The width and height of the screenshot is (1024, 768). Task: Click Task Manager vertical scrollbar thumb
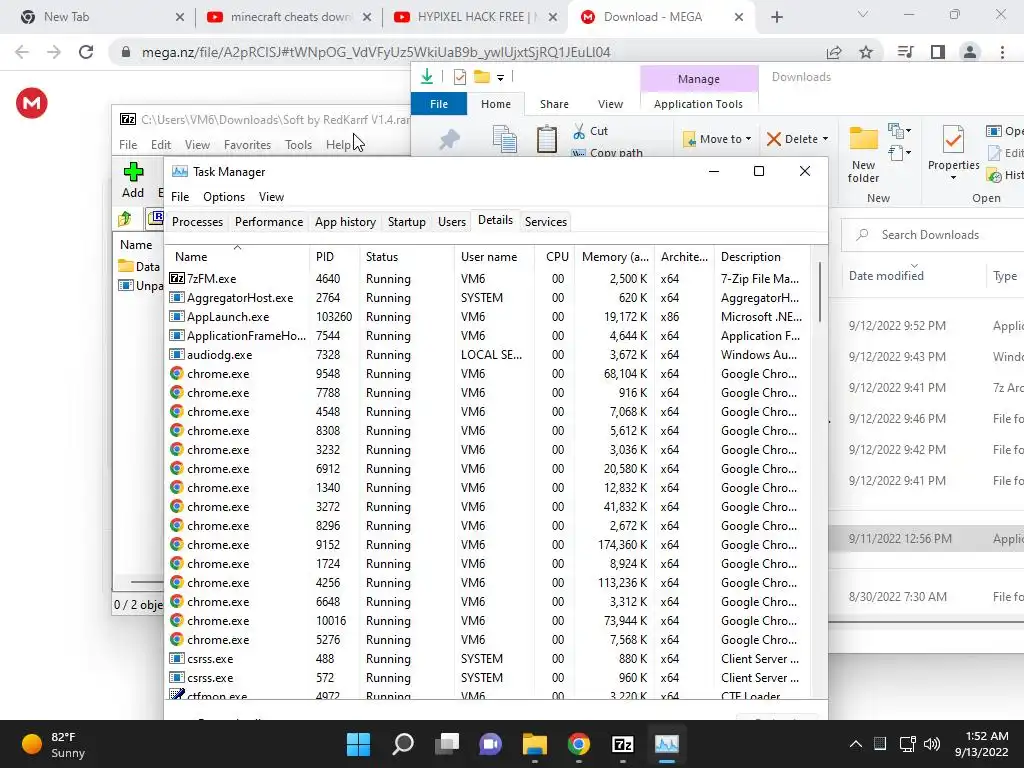[819, 293]
